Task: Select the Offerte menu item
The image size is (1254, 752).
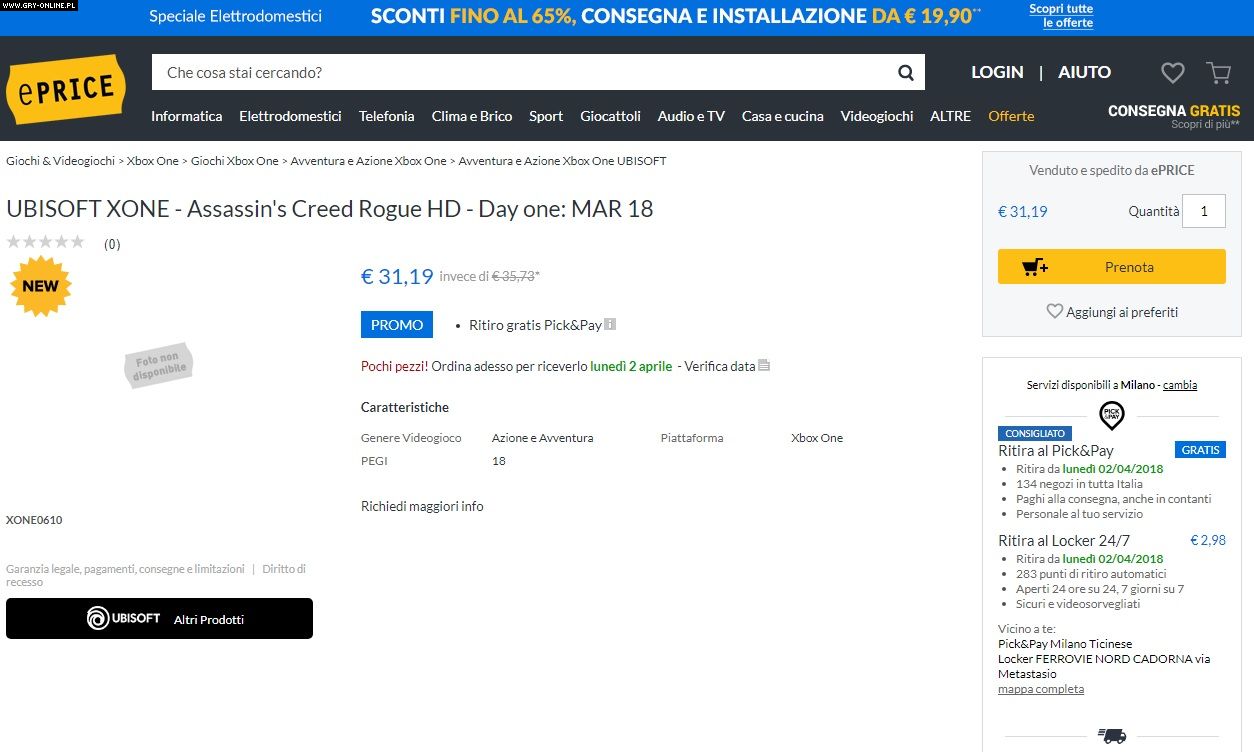Action: [x=1011, y=116]
